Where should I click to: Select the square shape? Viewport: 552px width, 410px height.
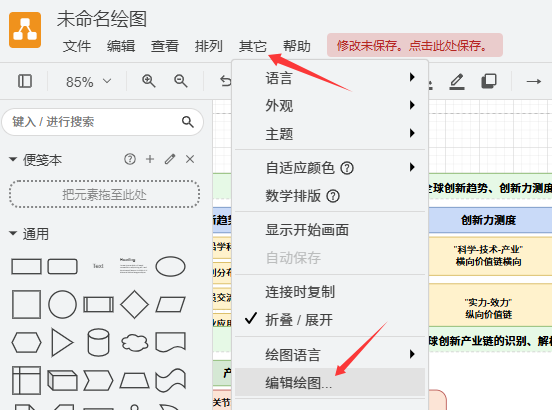(x=26, y=304)
